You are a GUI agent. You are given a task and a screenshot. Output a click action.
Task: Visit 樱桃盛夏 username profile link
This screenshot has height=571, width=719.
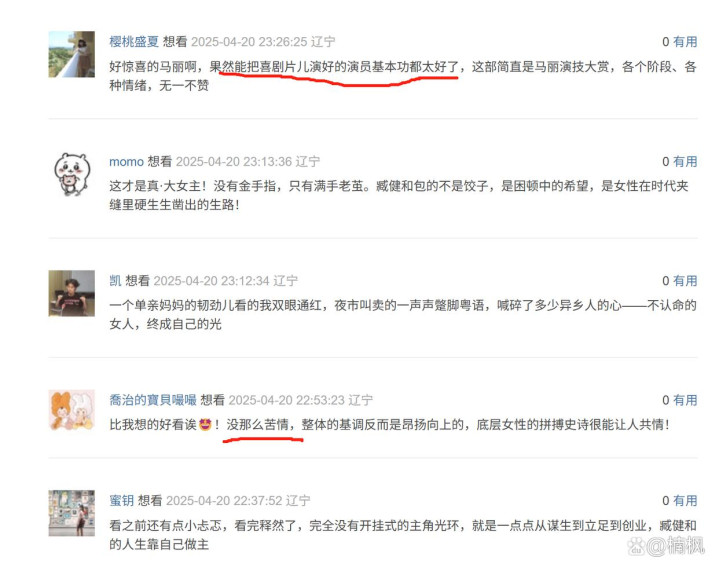point(134,42)
